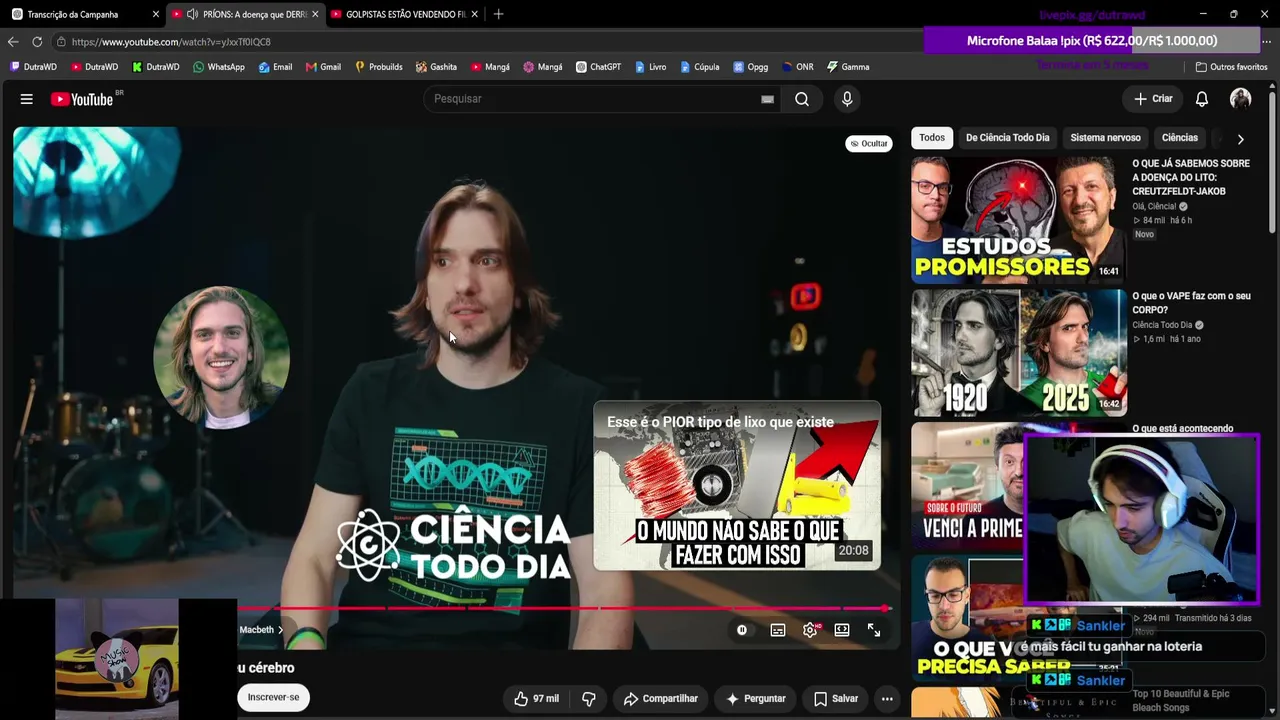Open a new browser tab
The image size is (1280, 720).
click(x=498, y=14)
